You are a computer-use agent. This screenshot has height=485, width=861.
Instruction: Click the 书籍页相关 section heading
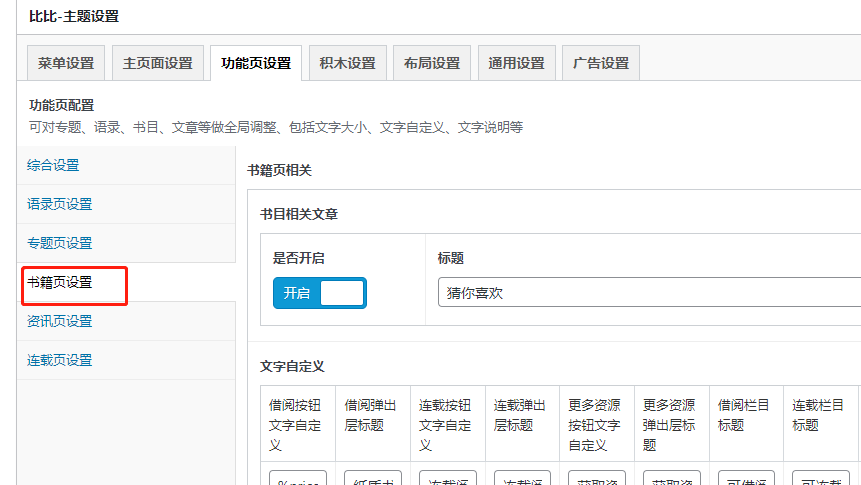tap(279, 170)
